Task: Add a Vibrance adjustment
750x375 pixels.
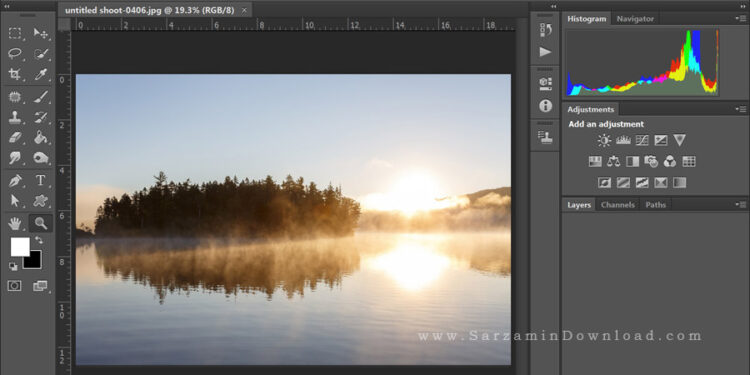Action: pyautogui.click(x=679, y=140)
